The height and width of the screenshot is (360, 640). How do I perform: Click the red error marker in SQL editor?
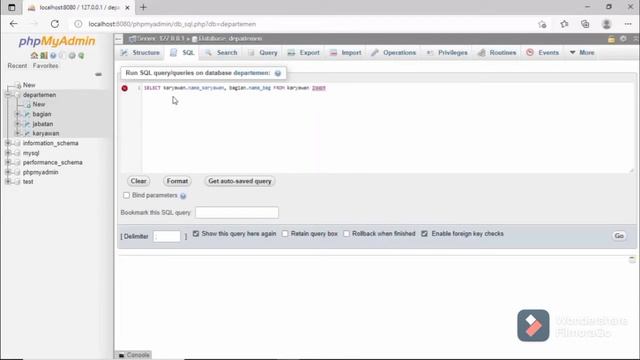tap(124, 88)
